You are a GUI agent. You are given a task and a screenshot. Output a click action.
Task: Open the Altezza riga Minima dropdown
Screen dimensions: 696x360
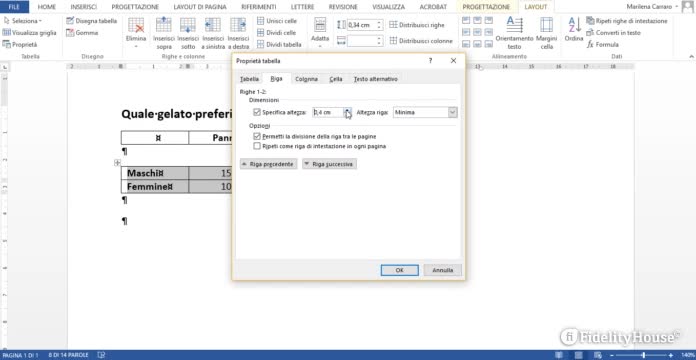coord(425,112)
